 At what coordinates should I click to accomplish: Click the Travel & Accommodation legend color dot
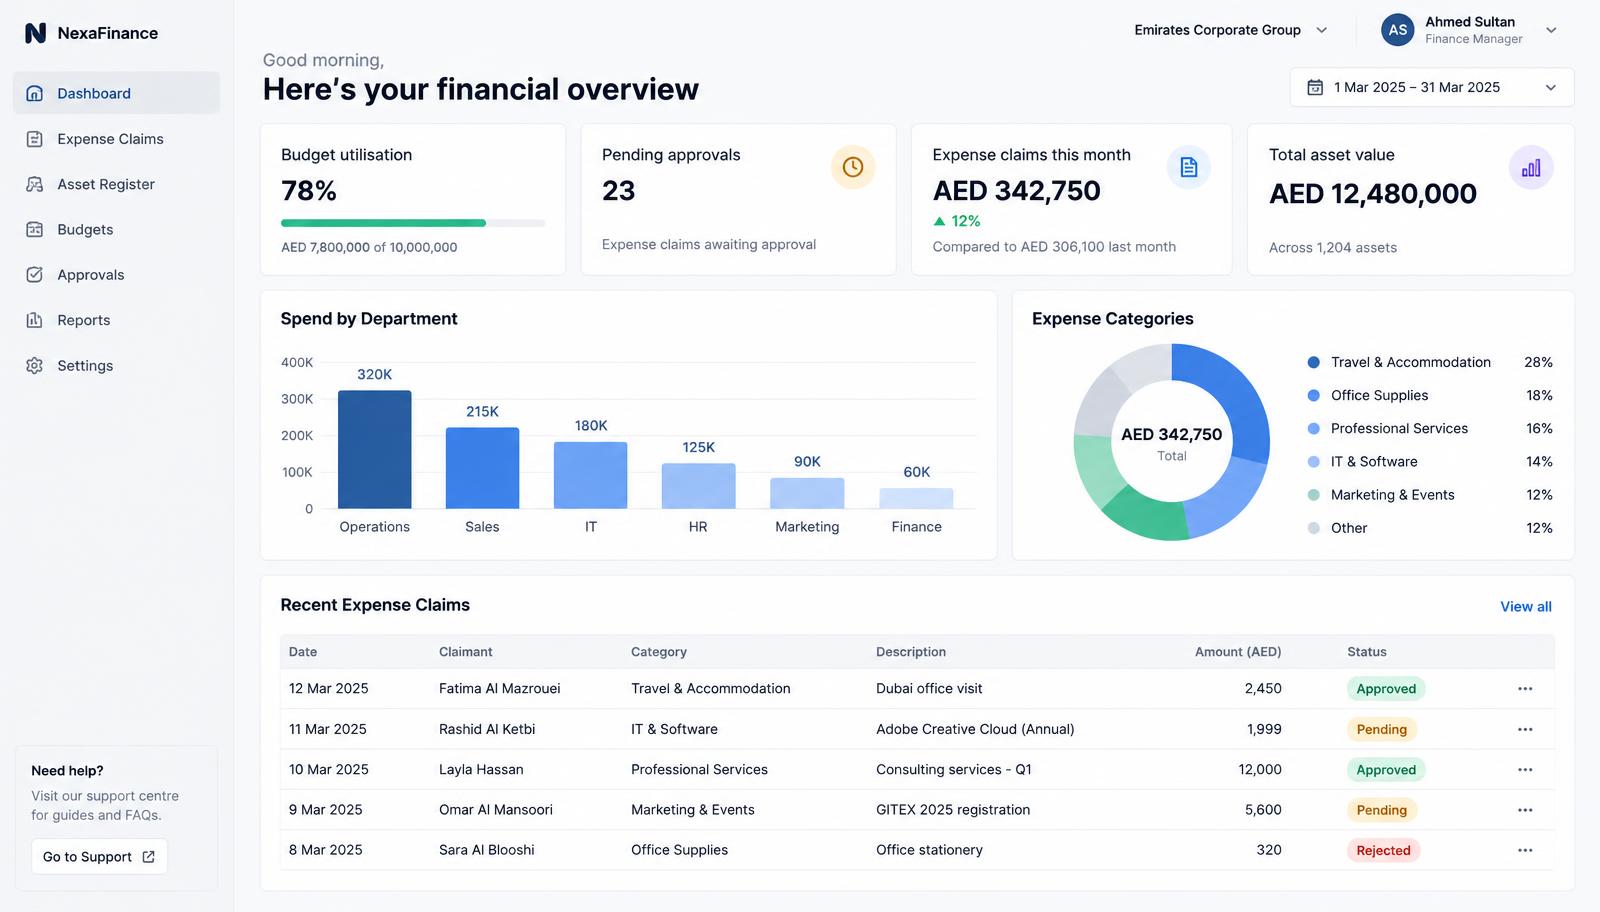(1314, 362)
